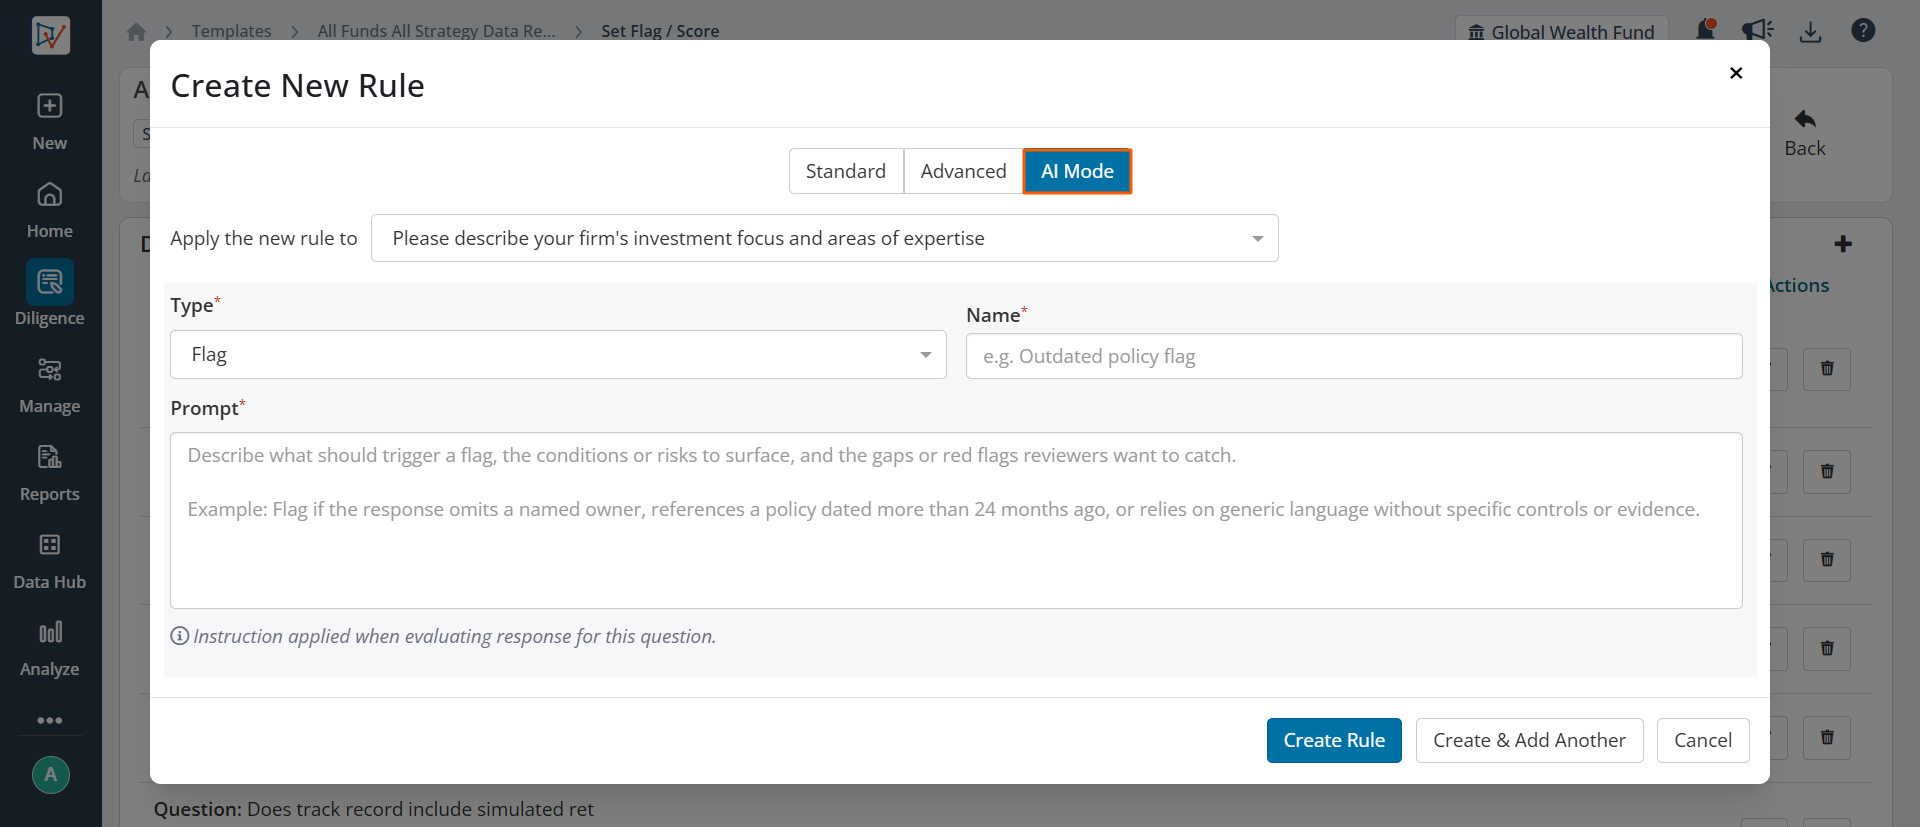The image size is (1920, 827).
Task: Close the Create New Rule dialog
Action: [x=1736, y=73]
